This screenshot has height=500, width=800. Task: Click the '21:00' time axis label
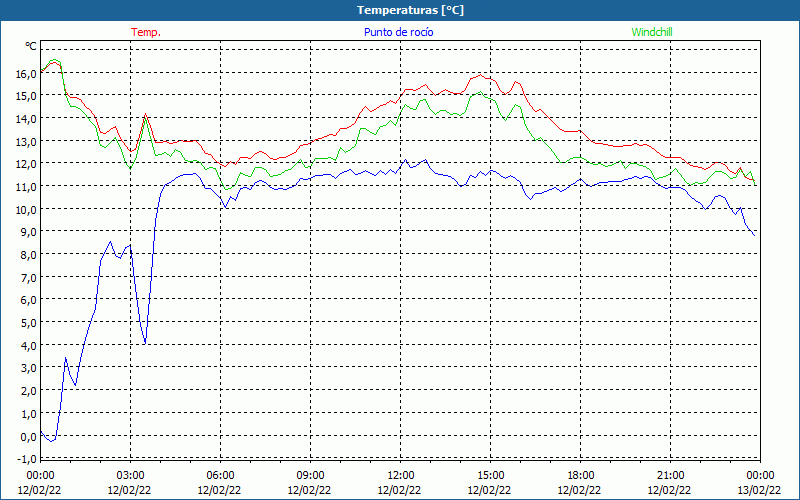[670, 476]
